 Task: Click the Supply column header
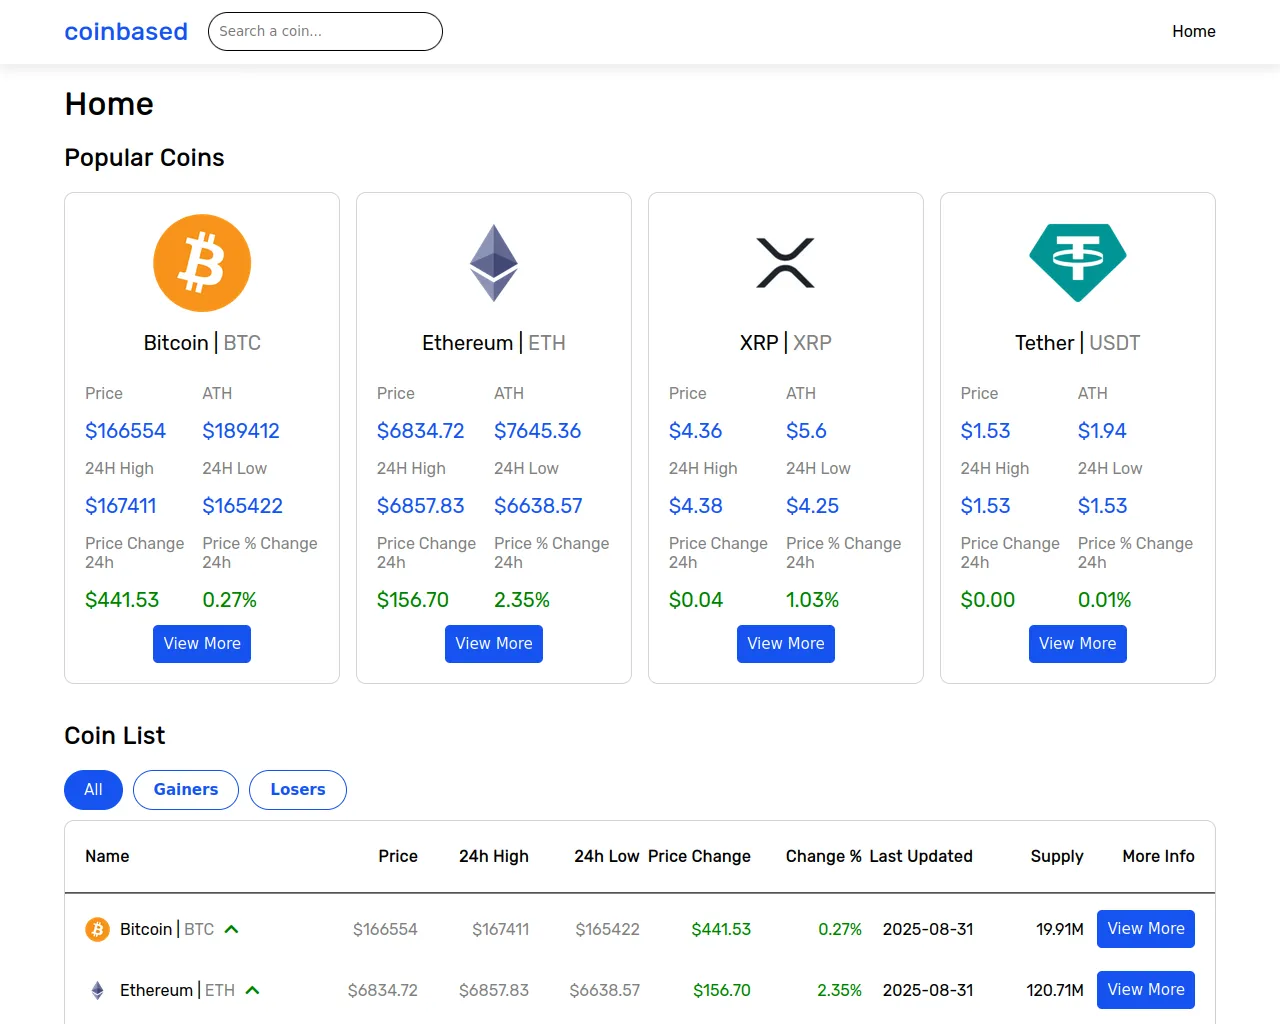(x=1057, y=856)
